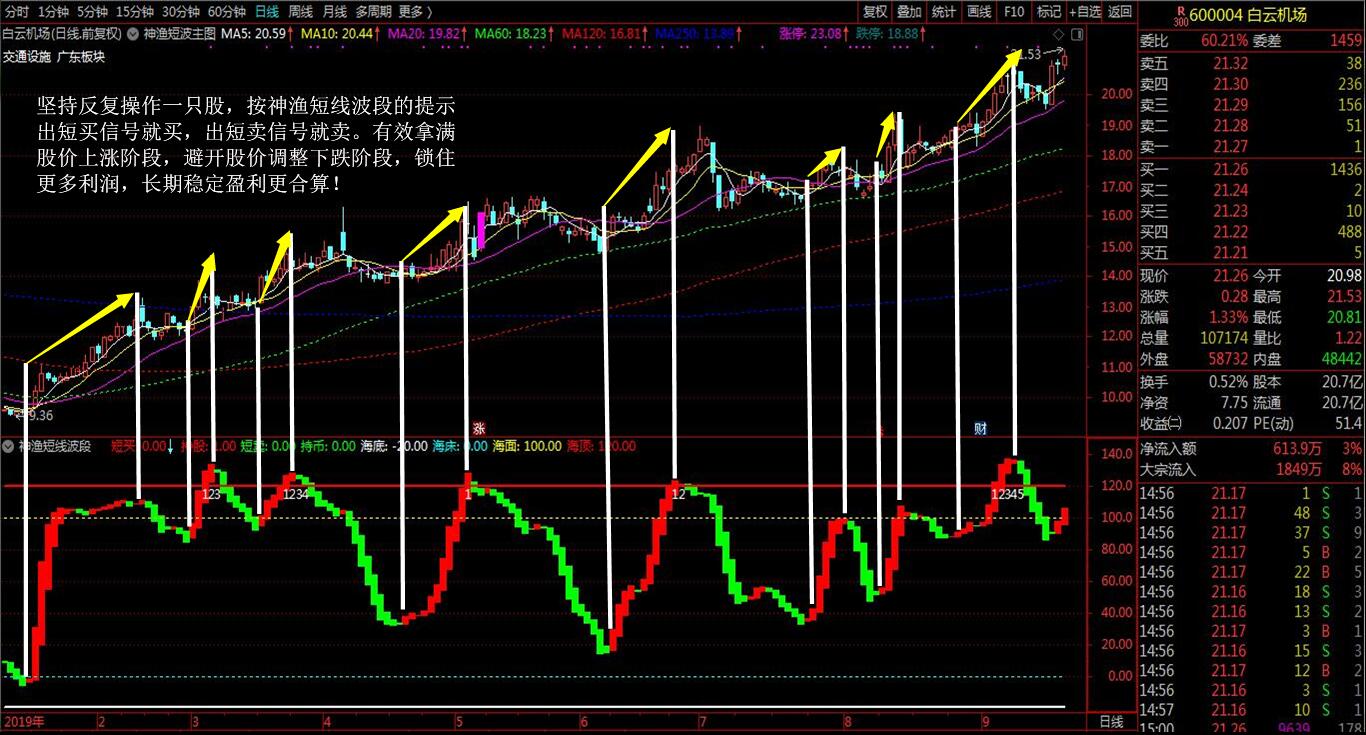Open the main chart indicator dropdown arrow
Image resolution: width=1366 pixels, height=735 pixels.
coord(132,33)
